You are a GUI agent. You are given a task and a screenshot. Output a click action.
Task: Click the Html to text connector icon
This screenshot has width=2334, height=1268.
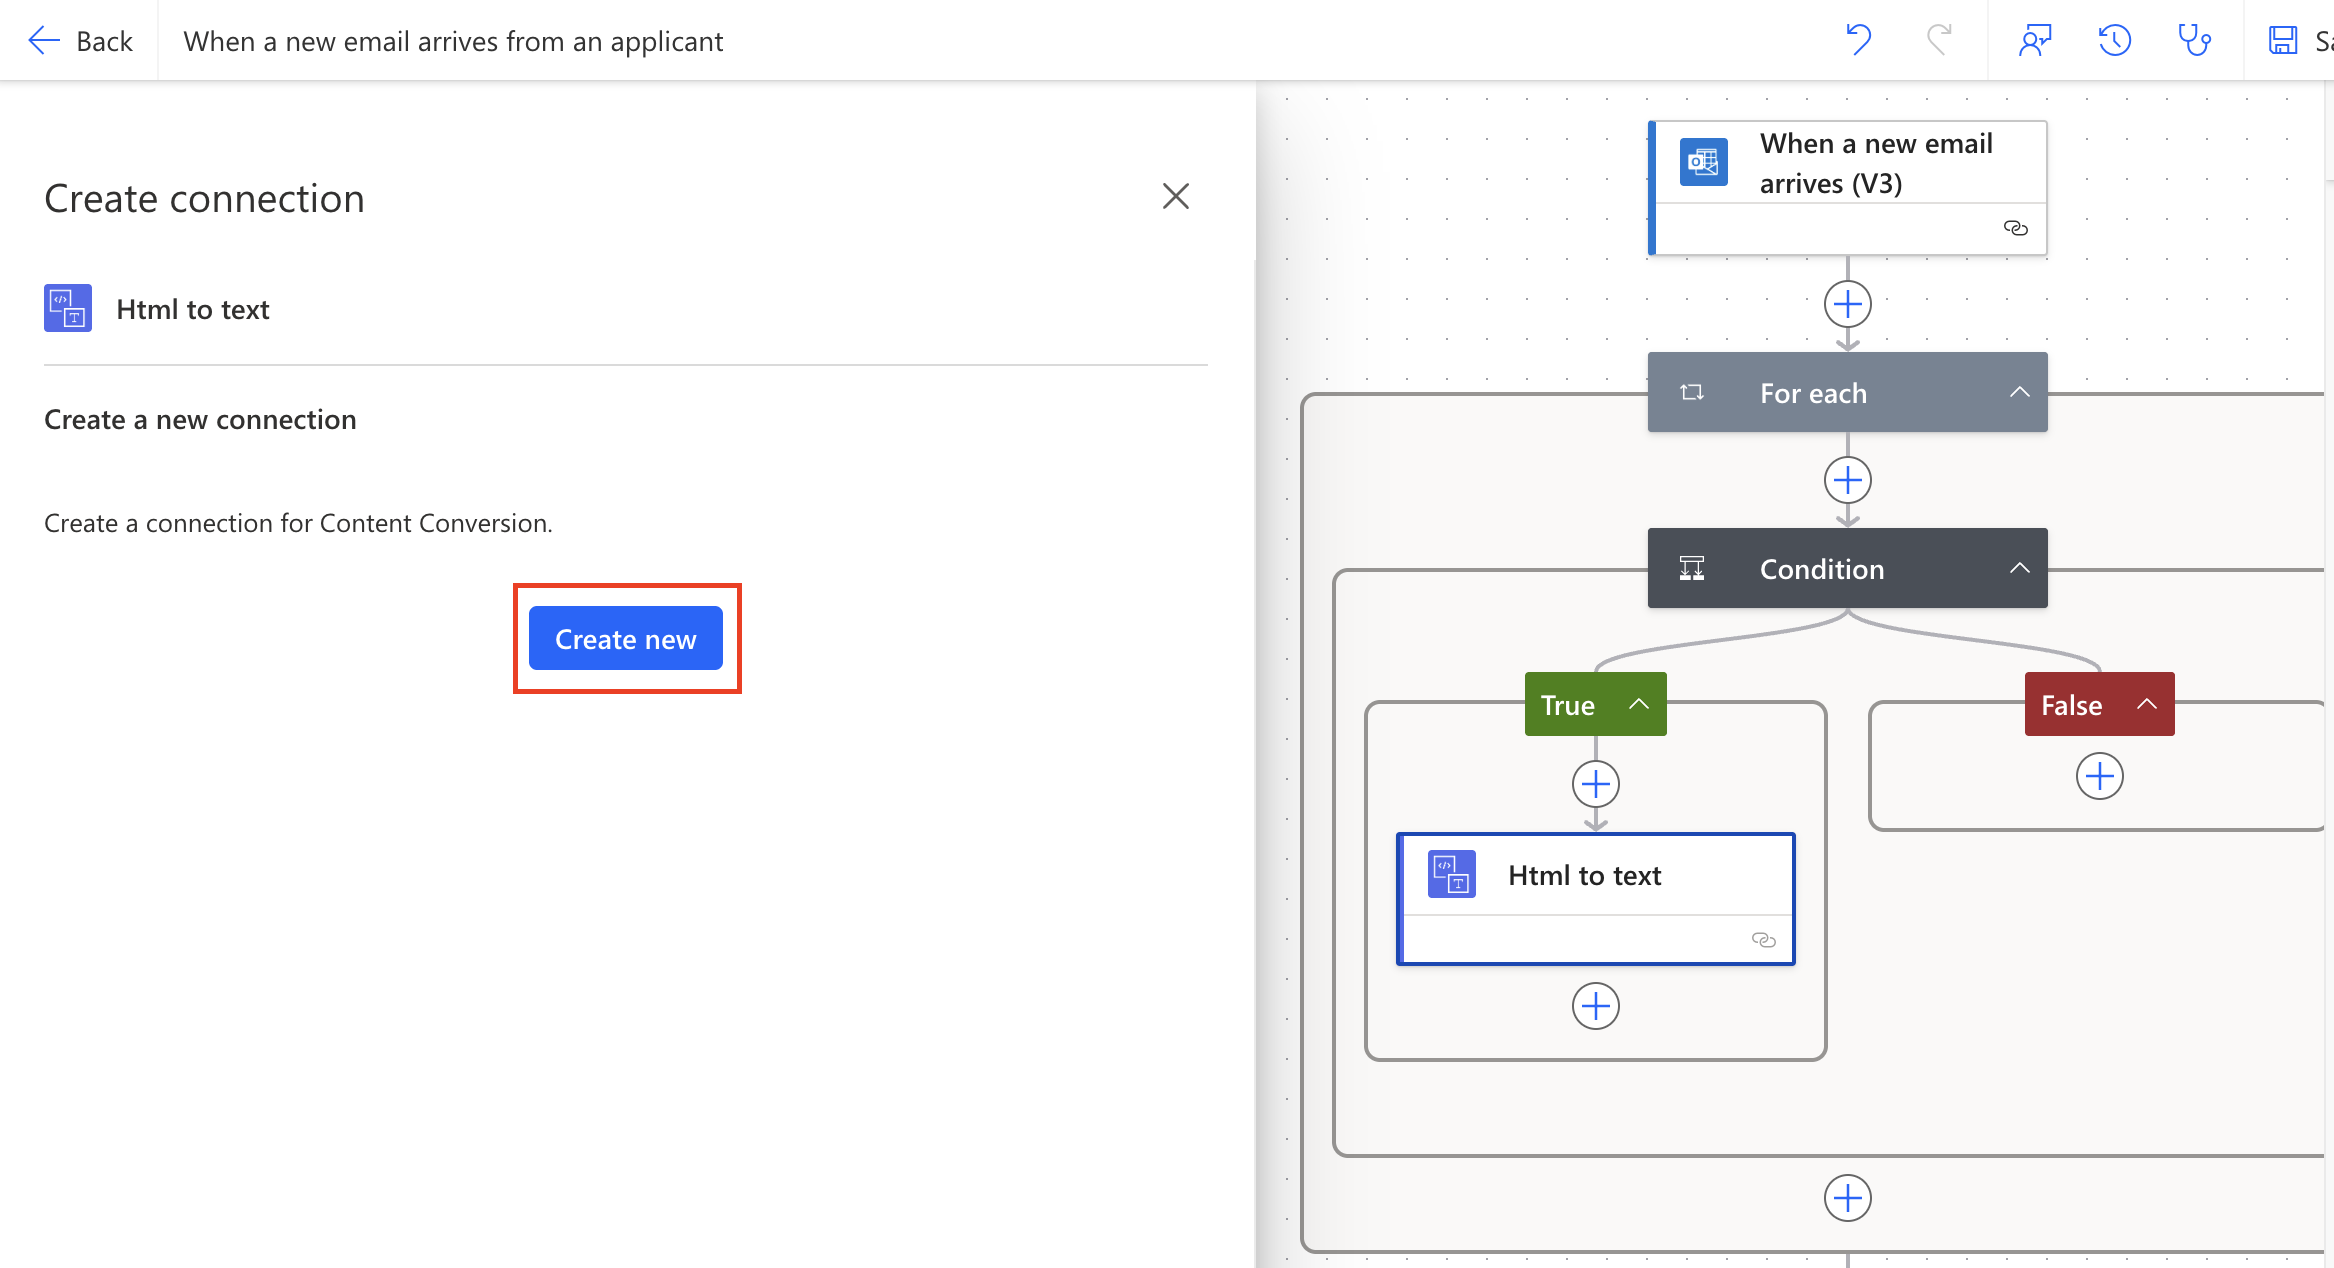tap(67, 308)
